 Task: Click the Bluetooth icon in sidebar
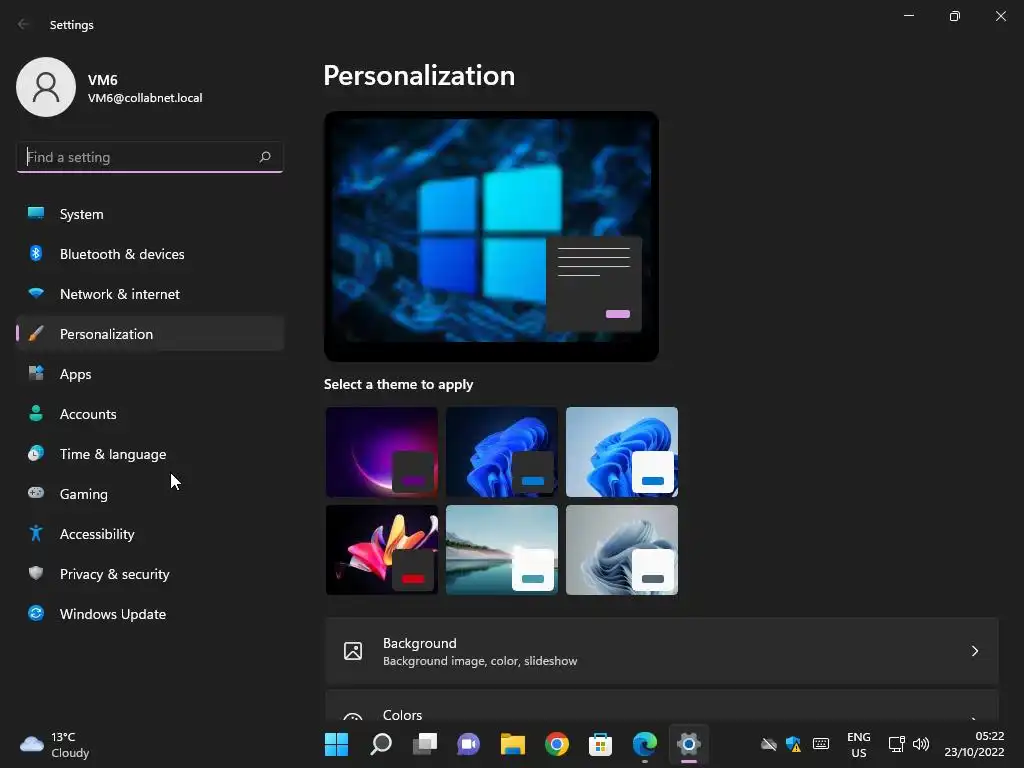click(36, 253)
